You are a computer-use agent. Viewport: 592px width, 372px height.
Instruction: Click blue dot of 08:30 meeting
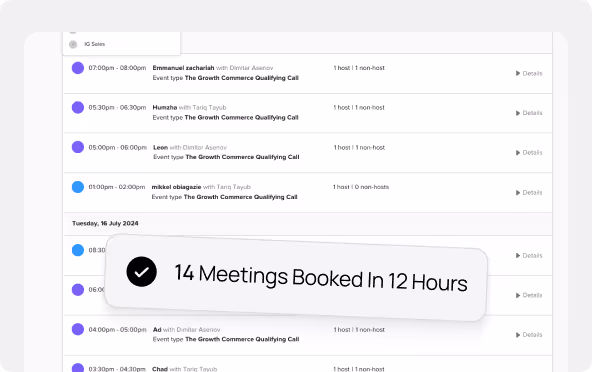(x=78, y=250)
